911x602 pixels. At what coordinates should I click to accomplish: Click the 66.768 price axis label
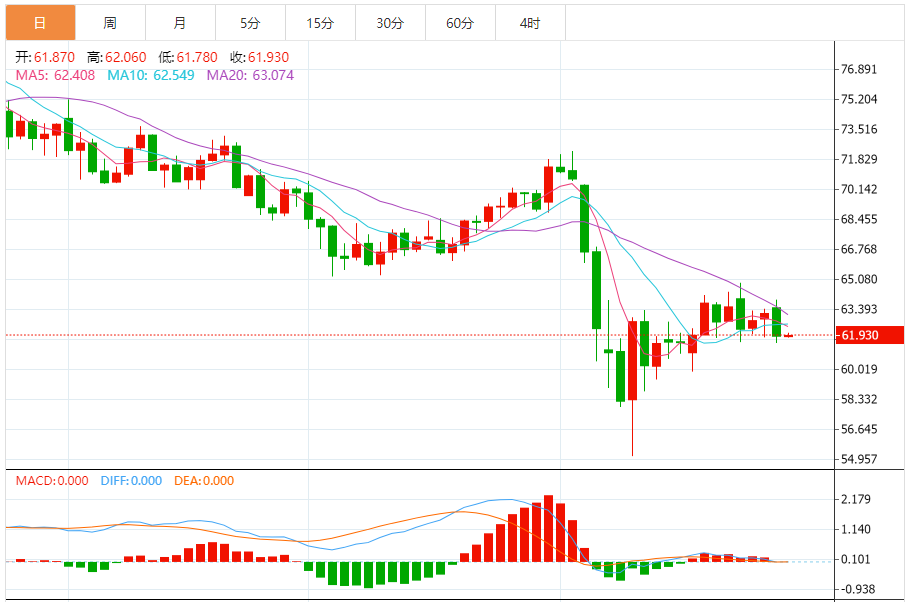859,249
